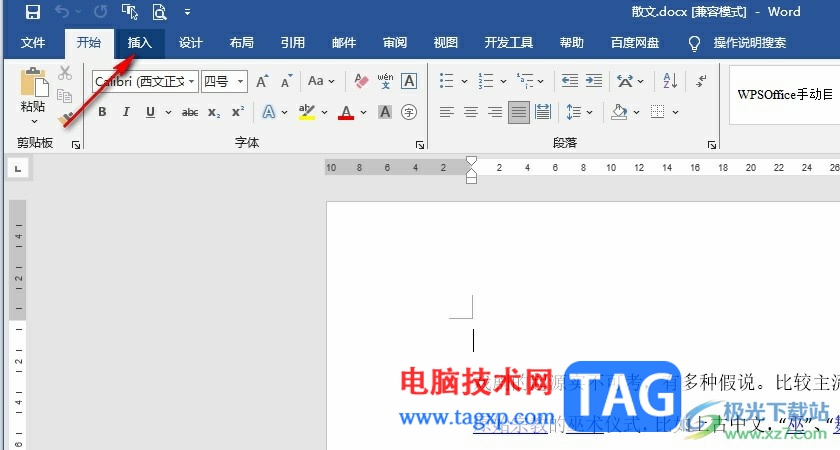Apply text effects with the outlined A icon
Screen dimensions: 840x450
tap(269, 112)
